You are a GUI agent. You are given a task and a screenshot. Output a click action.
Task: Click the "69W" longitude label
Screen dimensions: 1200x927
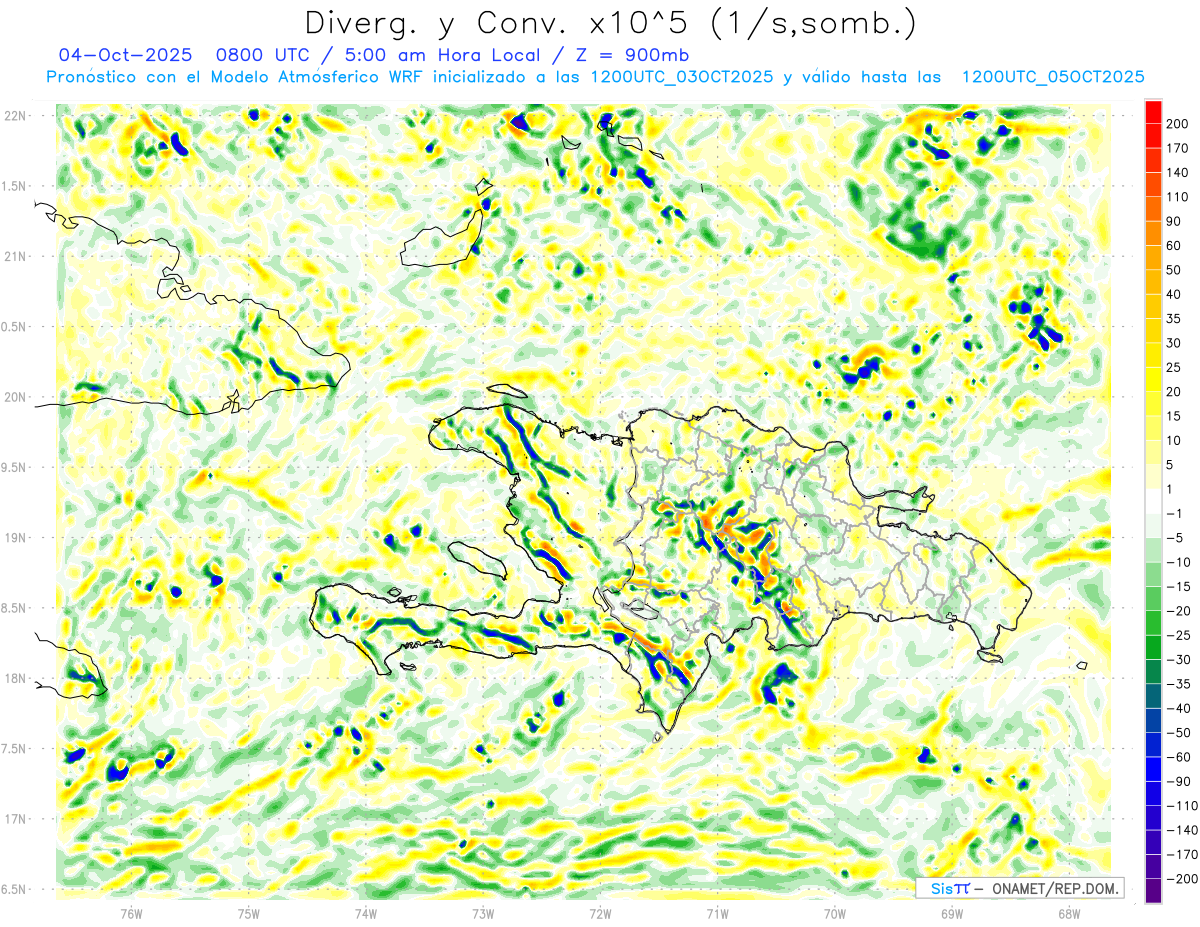952,913
